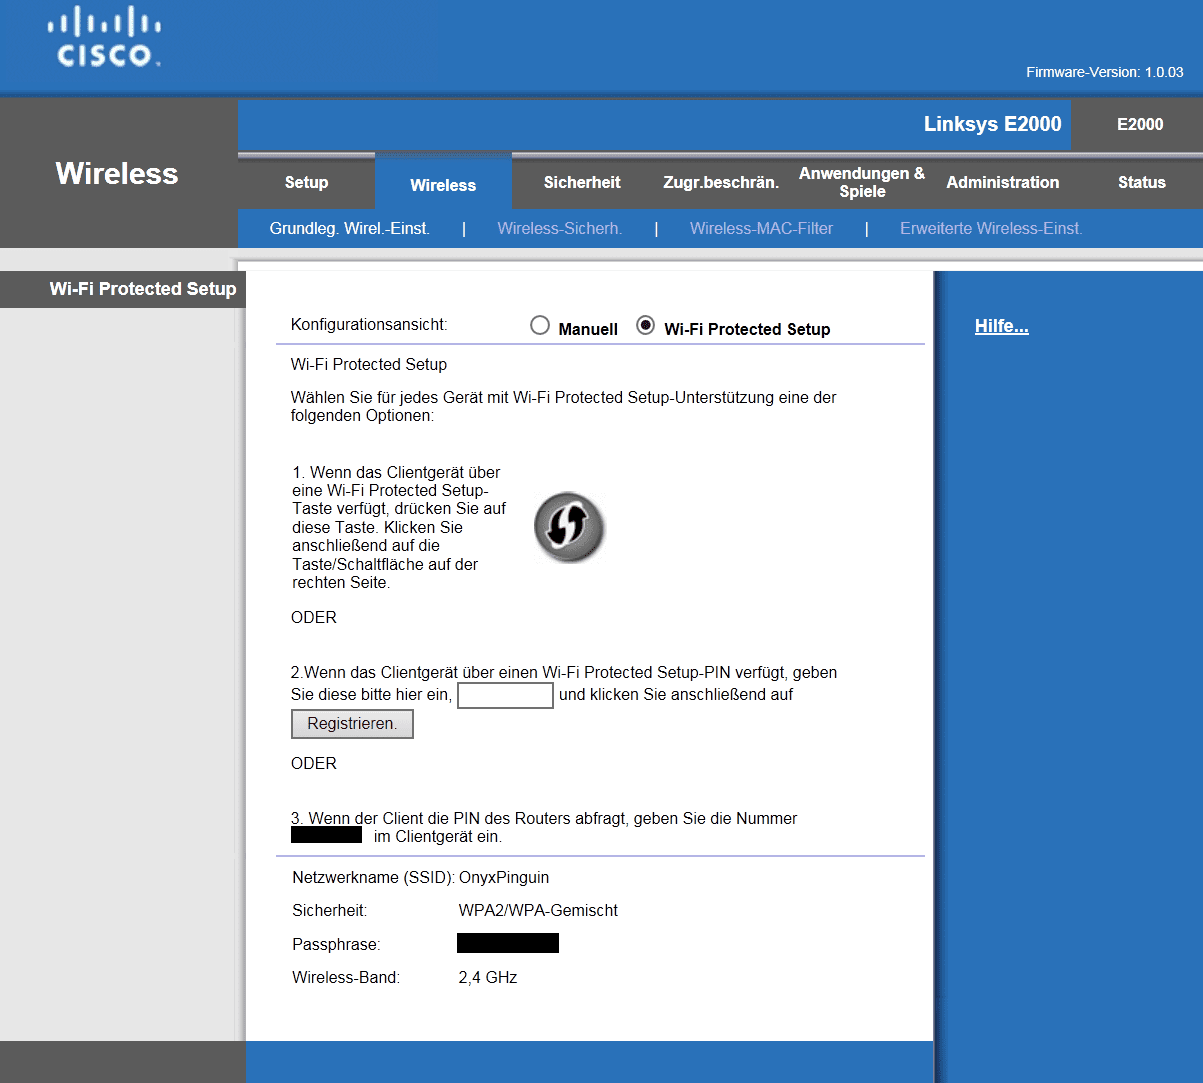Focus the WPS client PIN input field
Screen dimensions: 1203x1083
tap(505, 695)
